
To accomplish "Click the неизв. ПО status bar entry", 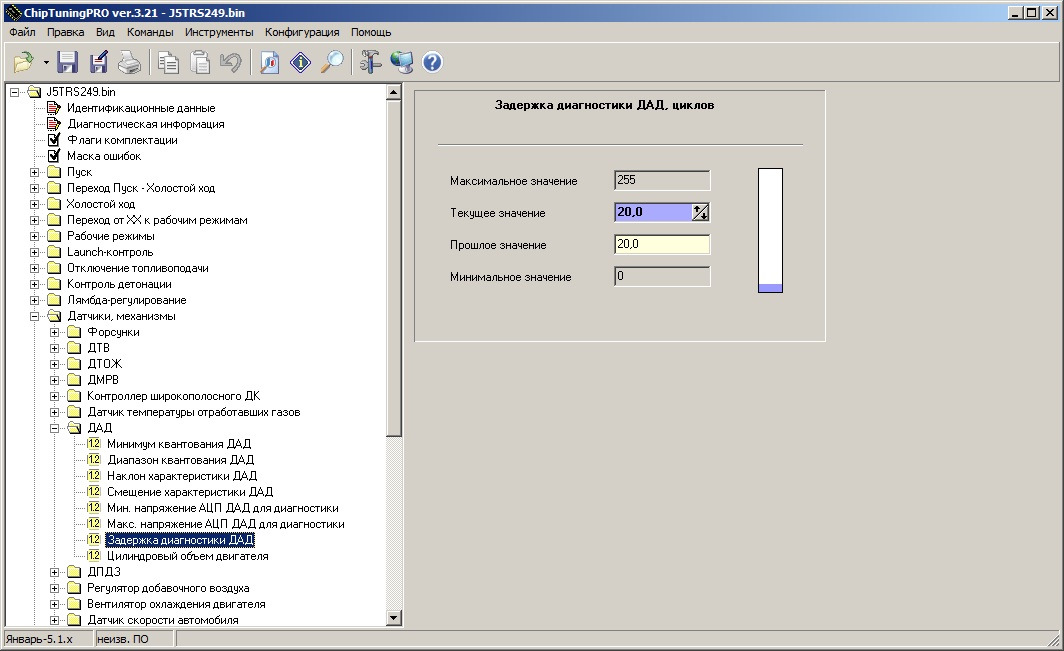I will (x=134, y=639).
